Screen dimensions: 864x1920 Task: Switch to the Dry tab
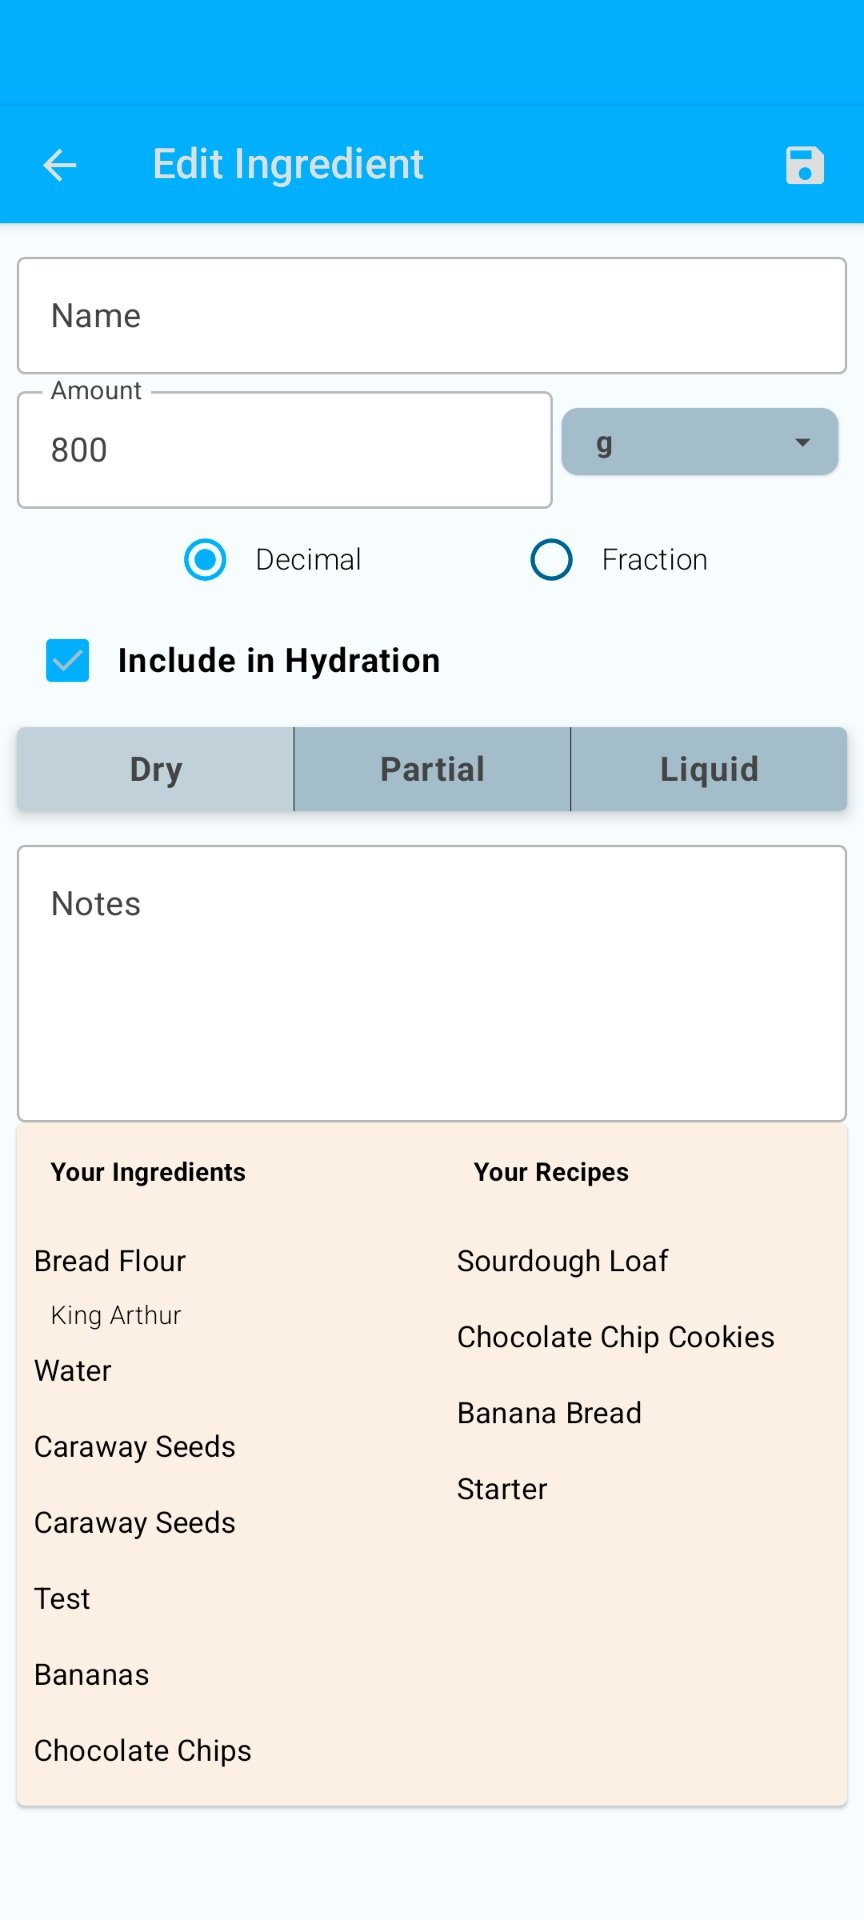pos(156,769)
